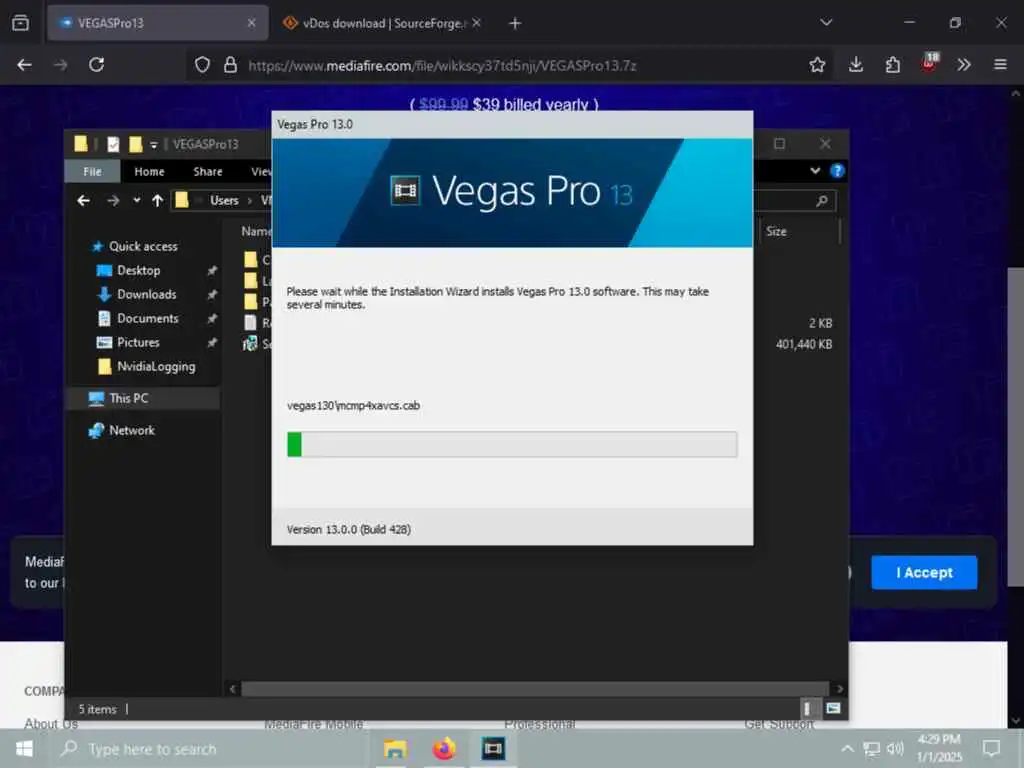Open the Firefox hamburger application menu
The width and height of the screenshot is (1024, 768).
[x=1000, y=65]
